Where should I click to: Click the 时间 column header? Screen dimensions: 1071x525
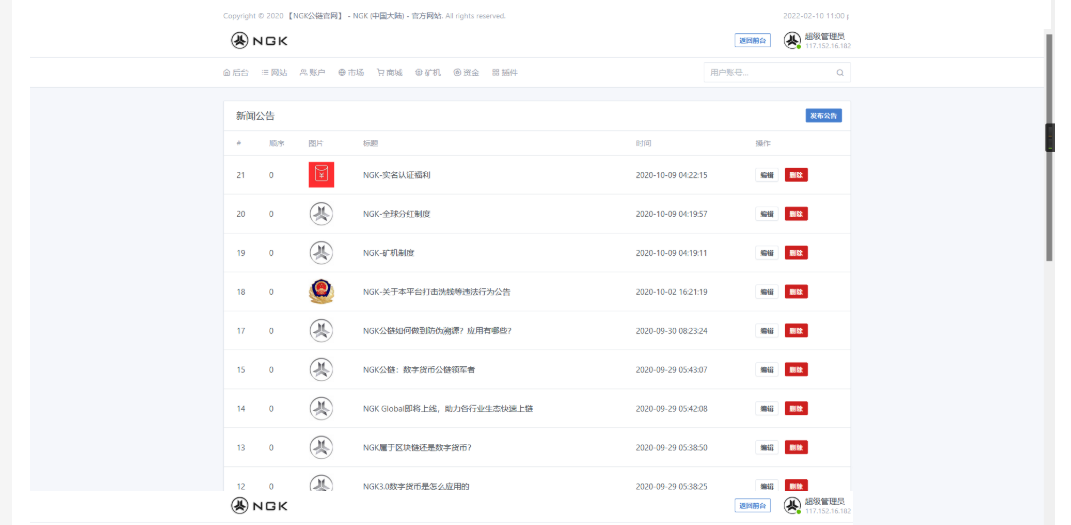[643, 143]
